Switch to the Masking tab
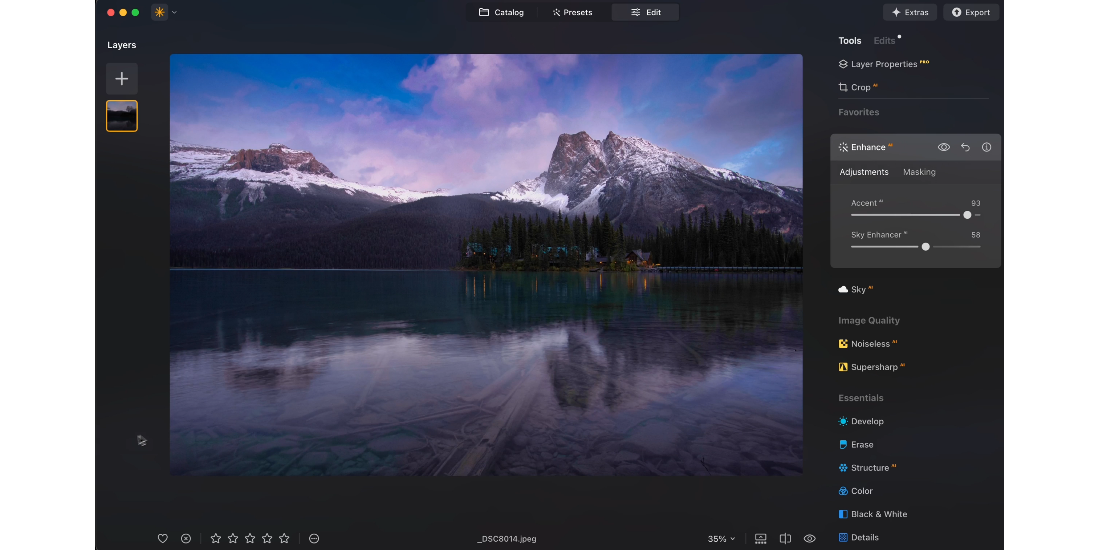The width and height of the screenshot is (1100, 550). pos(919,172)
